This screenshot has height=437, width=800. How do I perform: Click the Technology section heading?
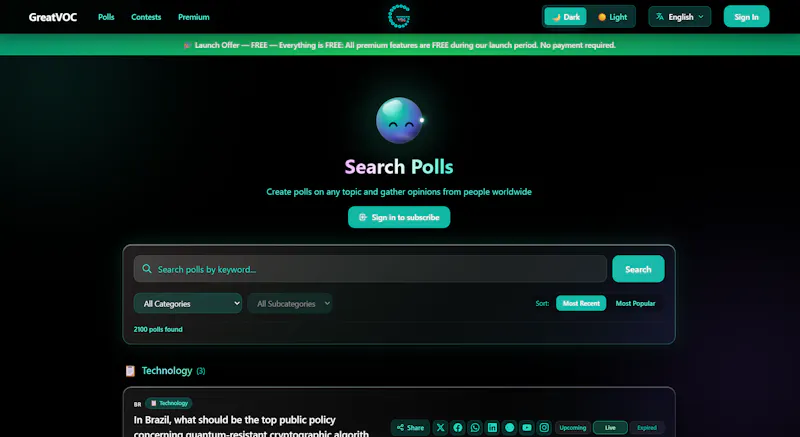pyautogui.click(x=167, y=371)
